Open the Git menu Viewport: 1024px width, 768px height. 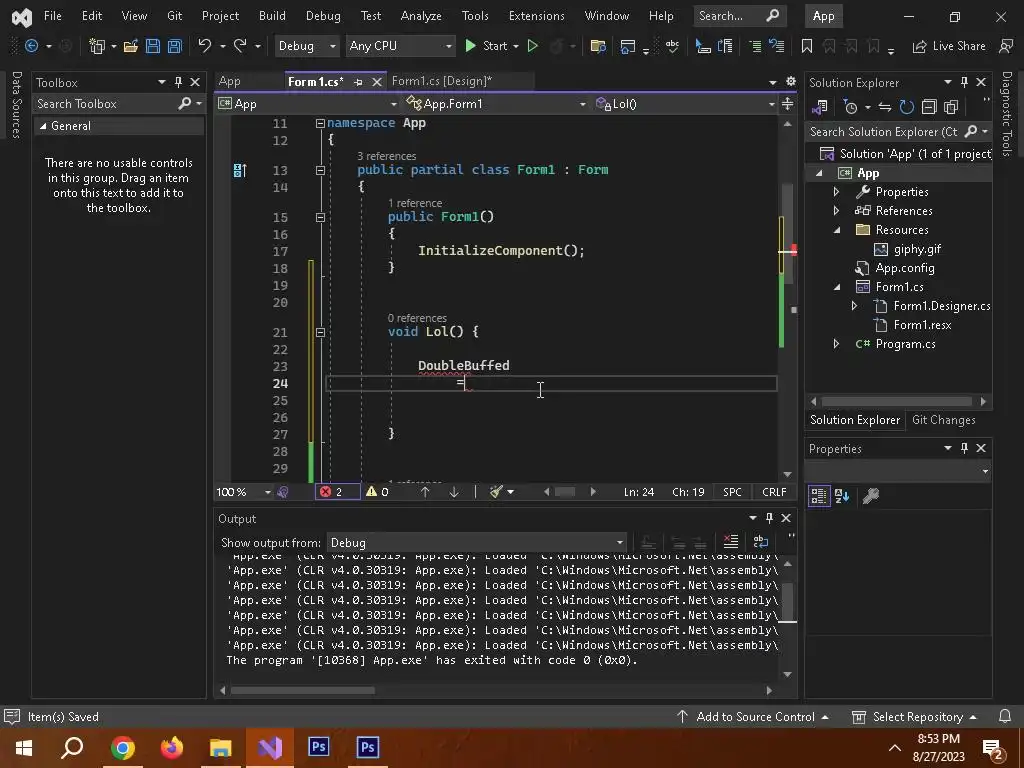click(174, 16)
